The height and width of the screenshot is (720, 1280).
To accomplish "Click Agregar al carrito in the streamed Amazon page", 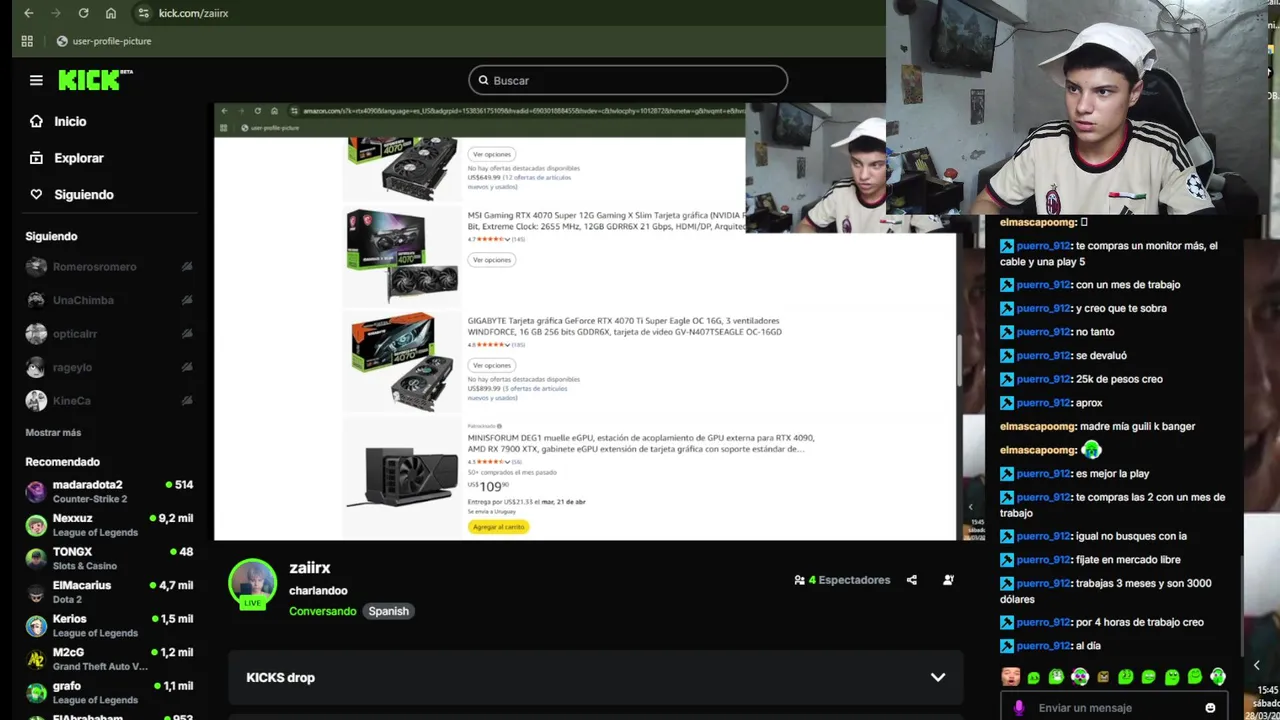I will (498, 527).
